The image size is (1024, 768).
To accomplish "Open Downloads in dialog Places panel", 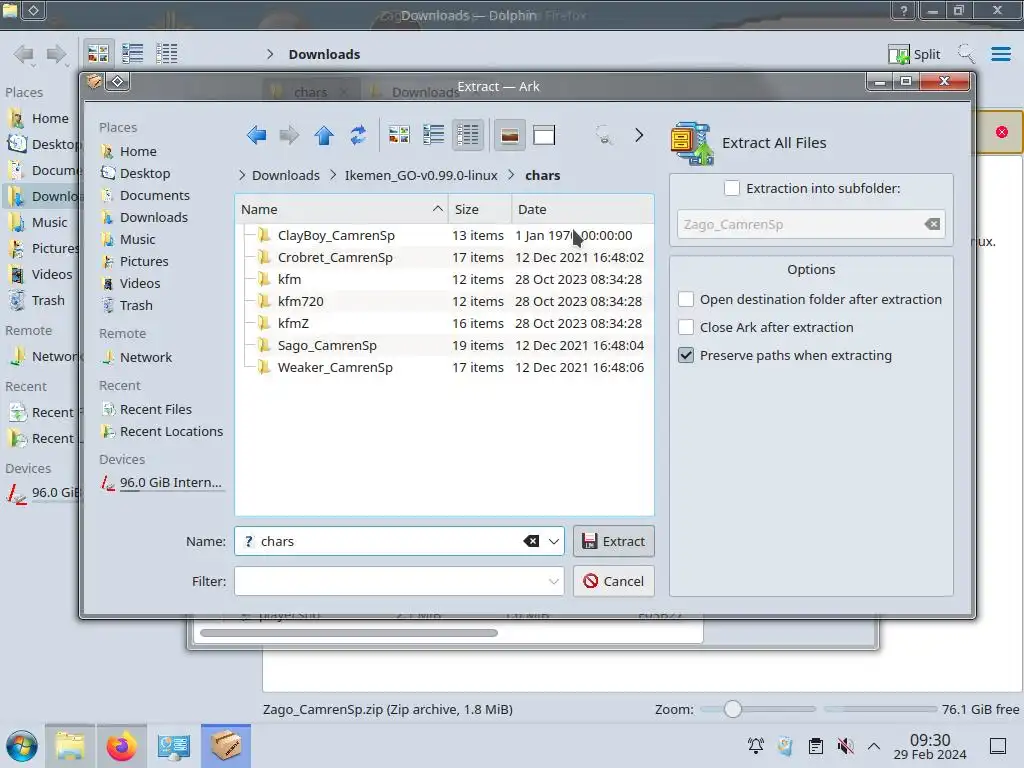I will [153, 217].
